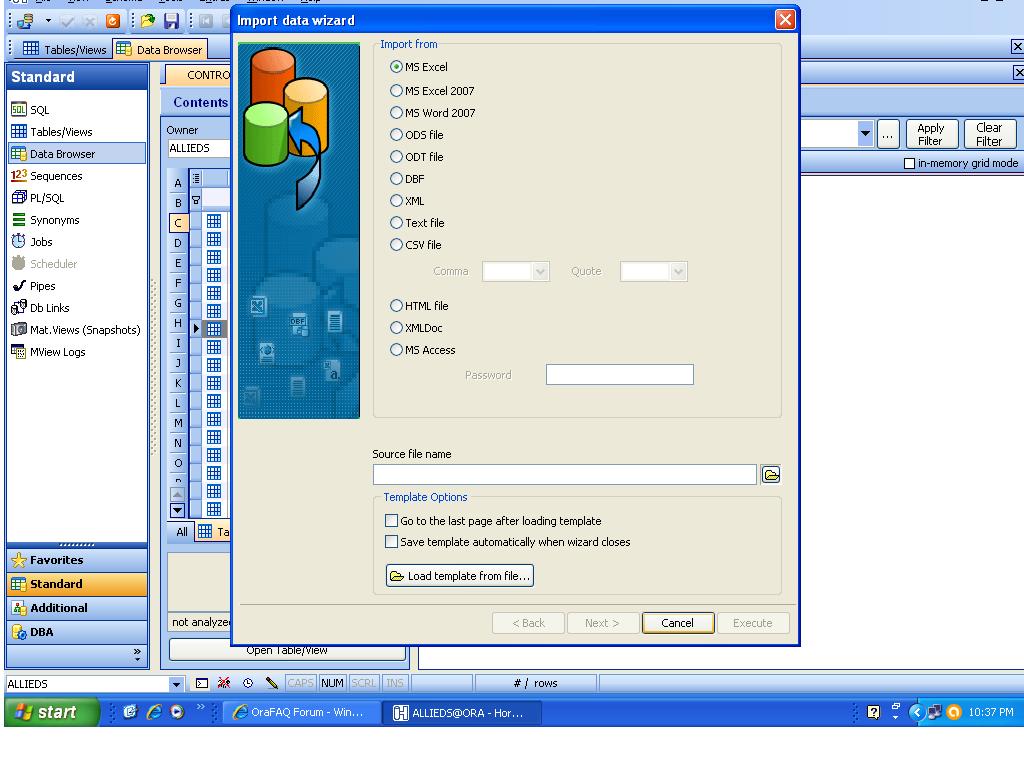
Task: Click the pencil icon in the status bar
Action: [x=272, y=684]
